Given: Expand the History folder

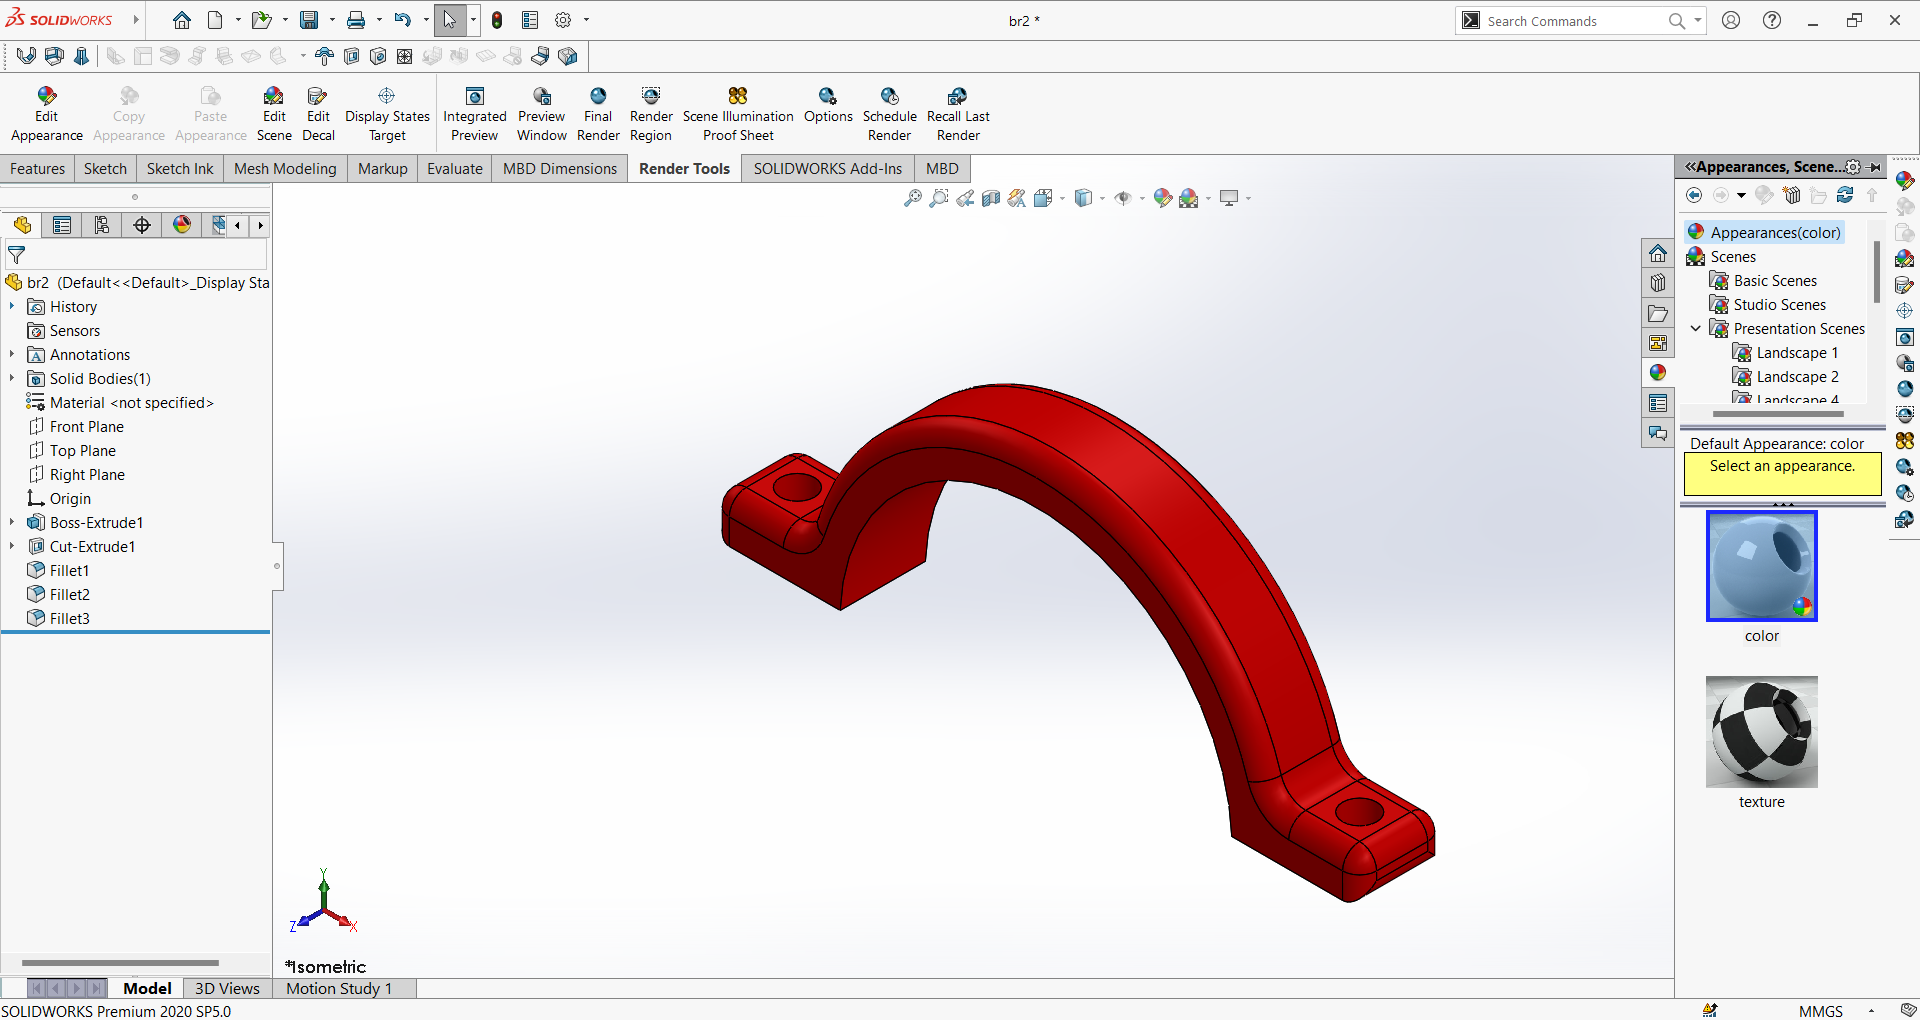Looking at the screenshot, I should click(12, 306).
